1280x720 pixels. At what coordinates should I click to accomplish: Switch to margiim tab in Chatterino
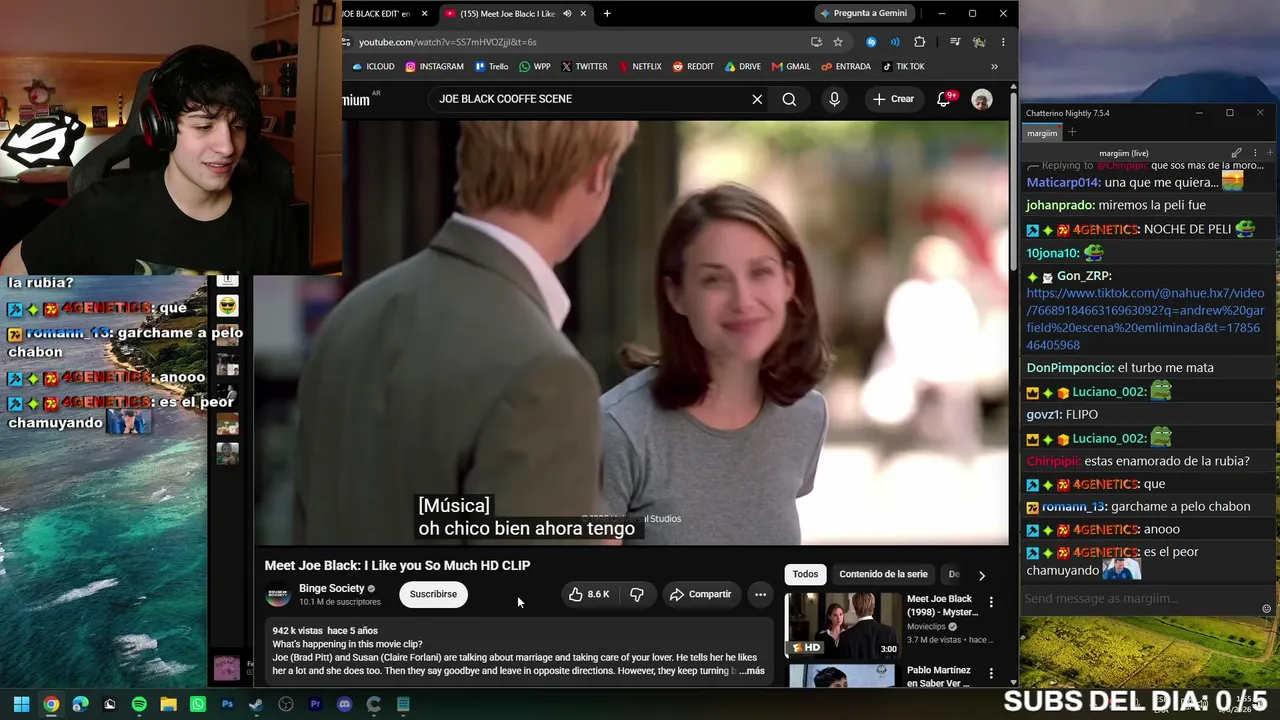pos(1042,133)
